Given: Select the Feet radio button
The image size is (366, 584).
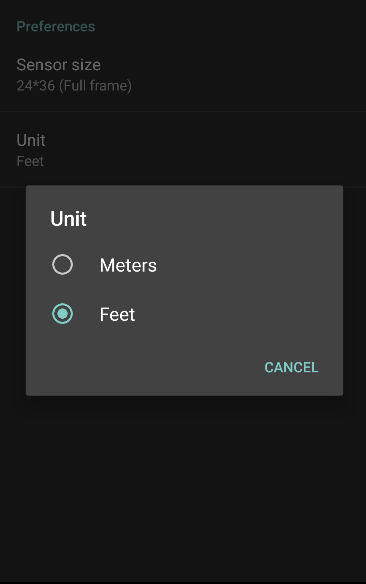Looking at the screenshot, I should tap(63, 314).
